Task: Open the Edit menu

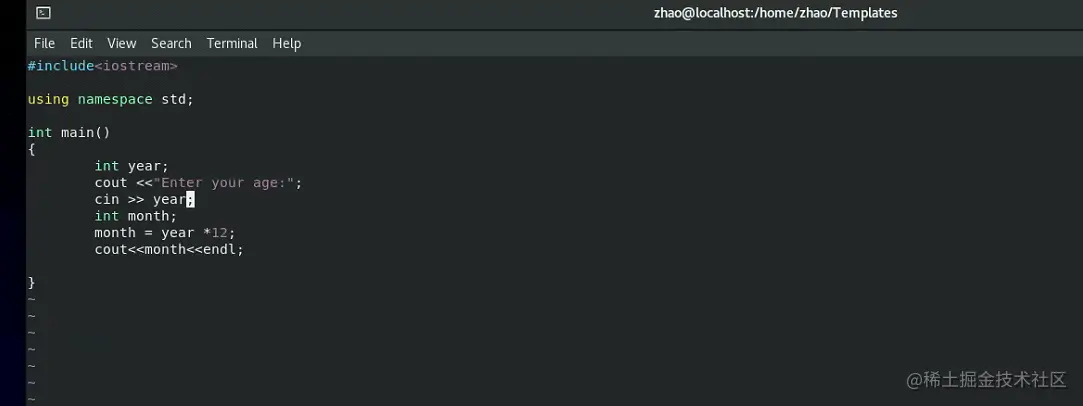Action: coord(81,44)
